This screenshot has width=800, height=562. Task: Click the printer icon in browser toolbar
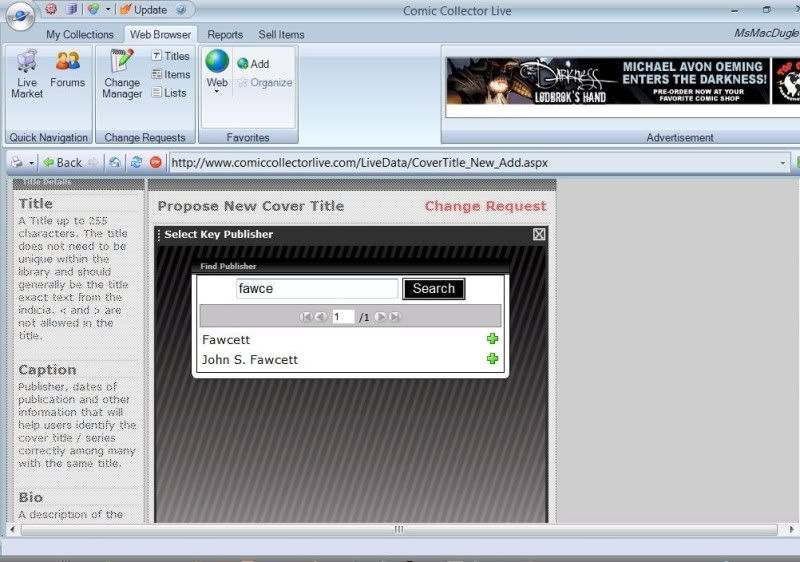point(17,163)
